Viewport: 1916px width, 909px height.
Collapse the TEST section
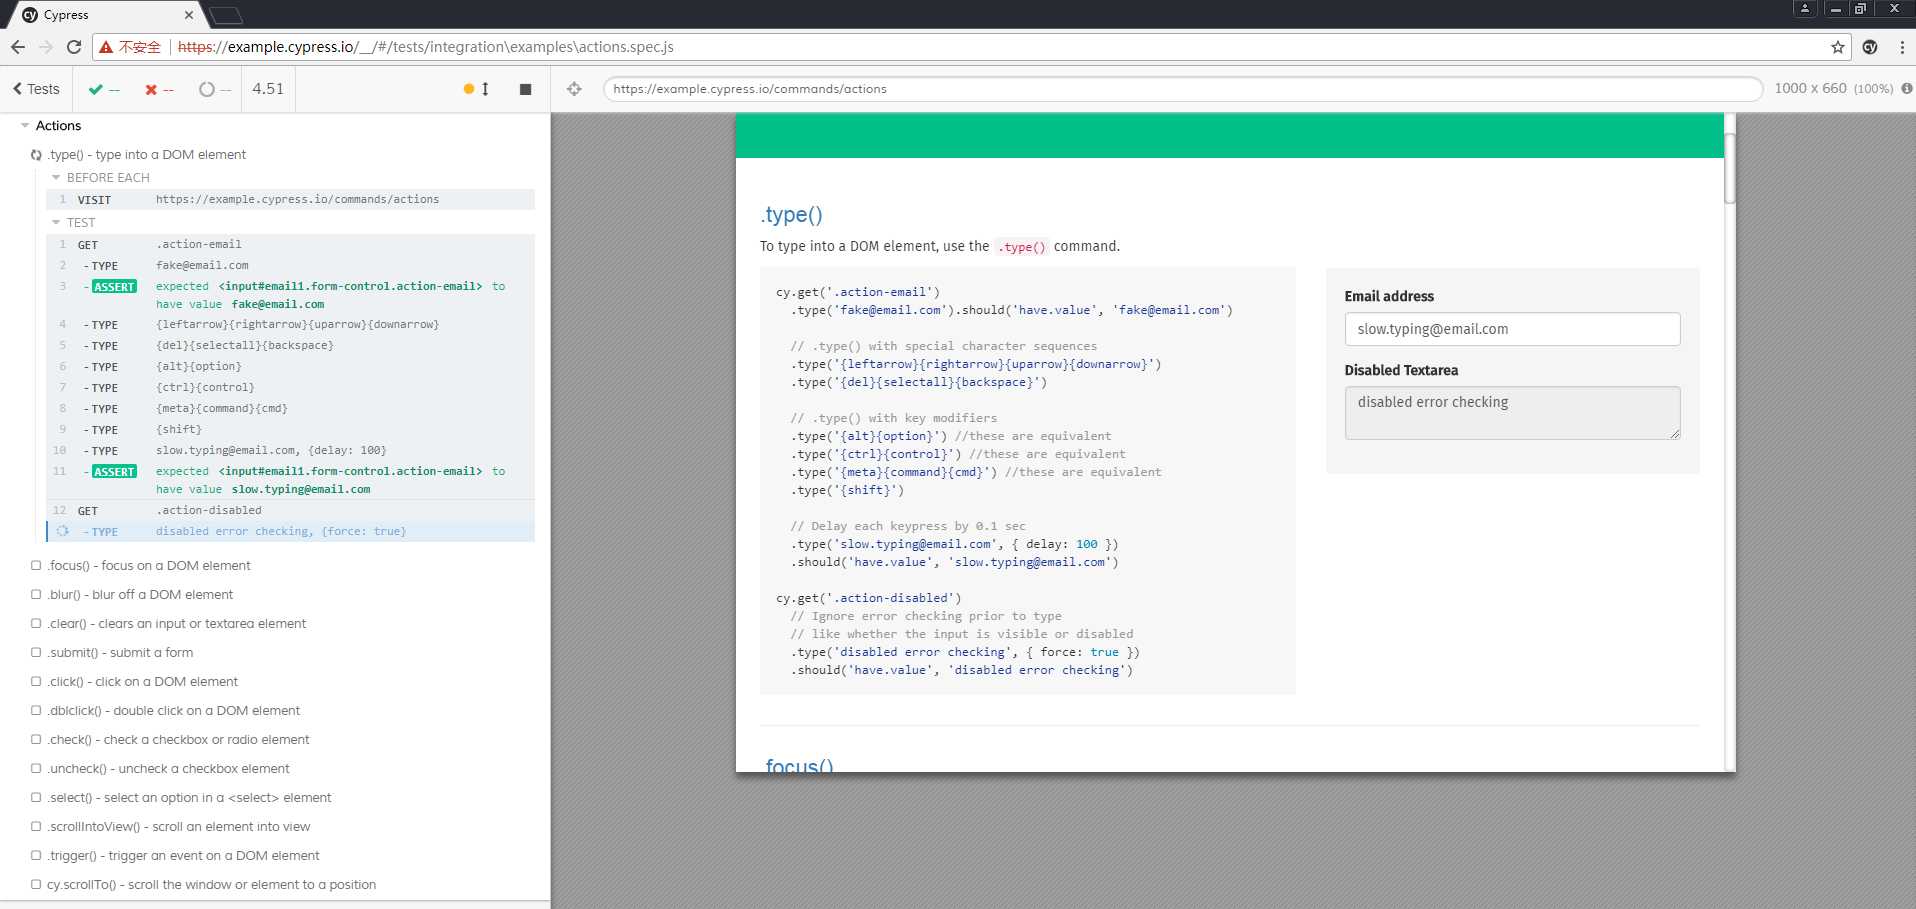(56, 222)
